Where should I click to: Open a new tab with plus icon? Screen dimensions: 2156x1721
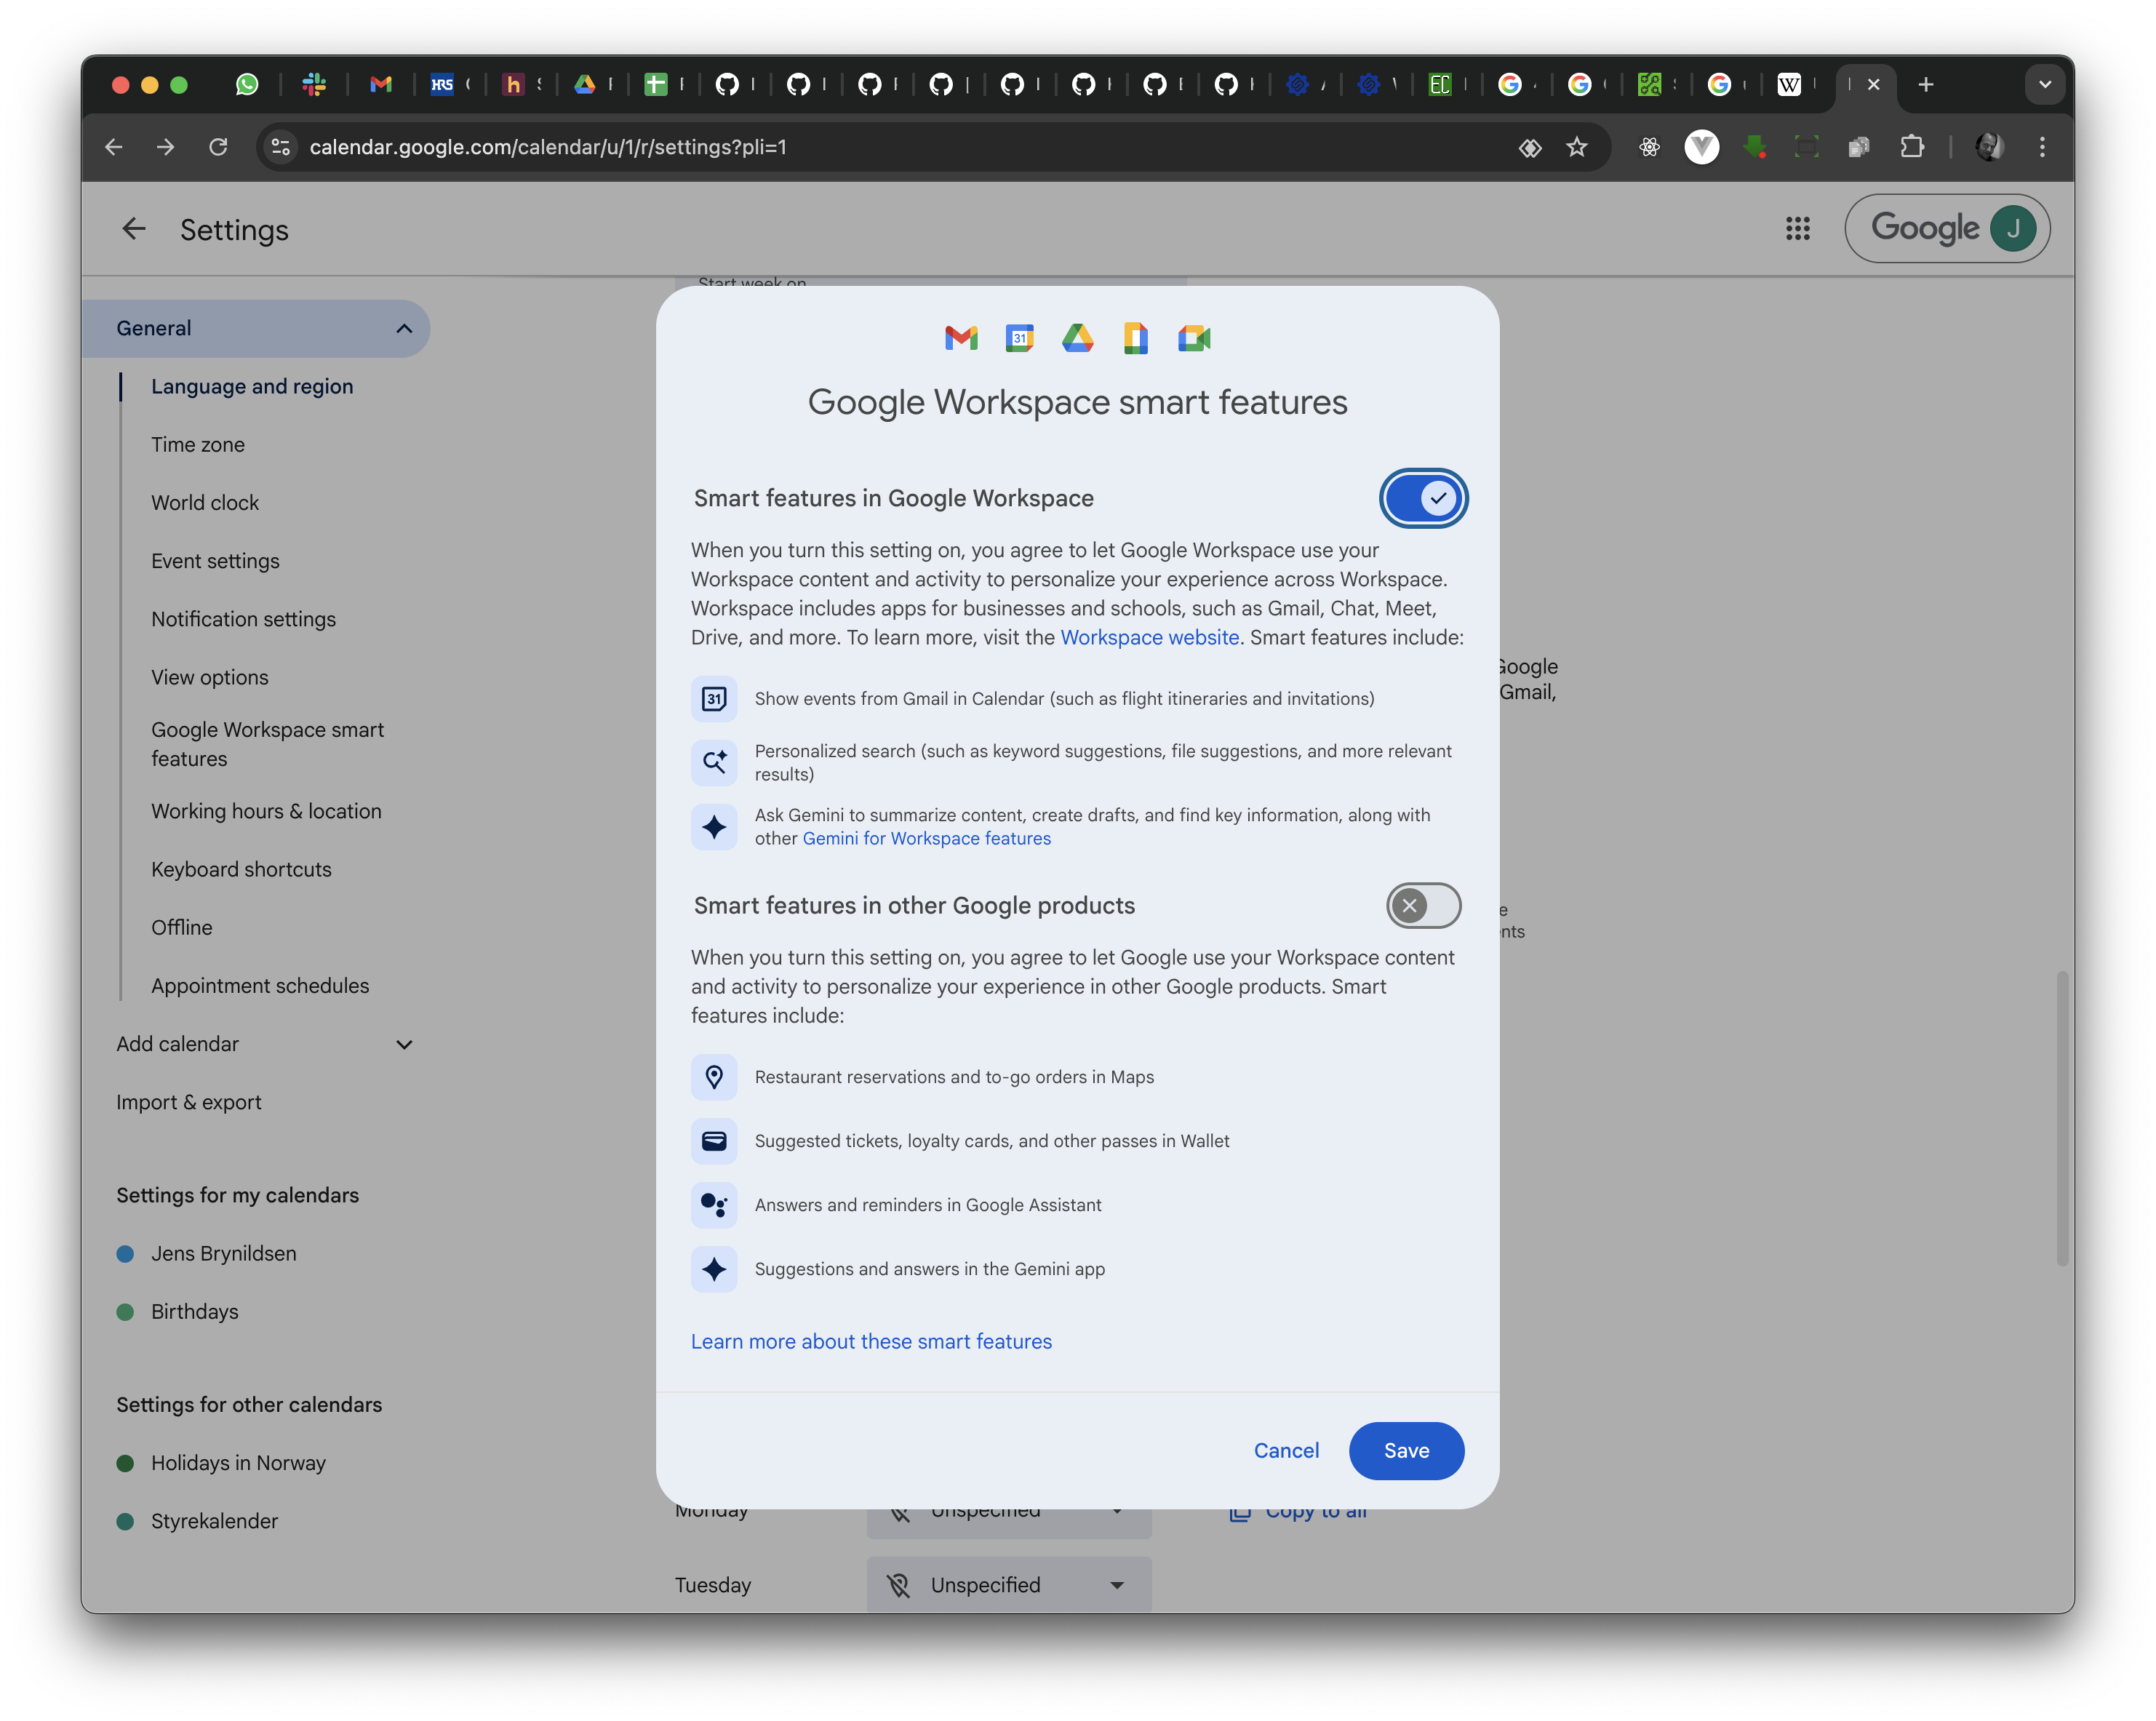tap(1925, 85)
